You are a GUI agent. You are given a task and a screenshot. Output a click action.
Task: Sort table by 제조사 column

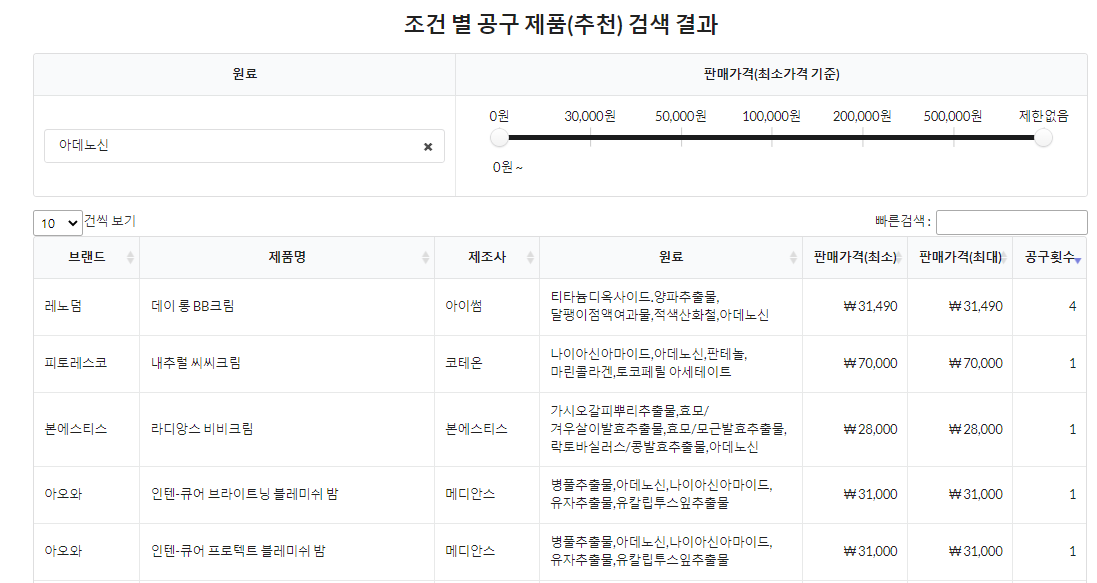coord(487,258)
